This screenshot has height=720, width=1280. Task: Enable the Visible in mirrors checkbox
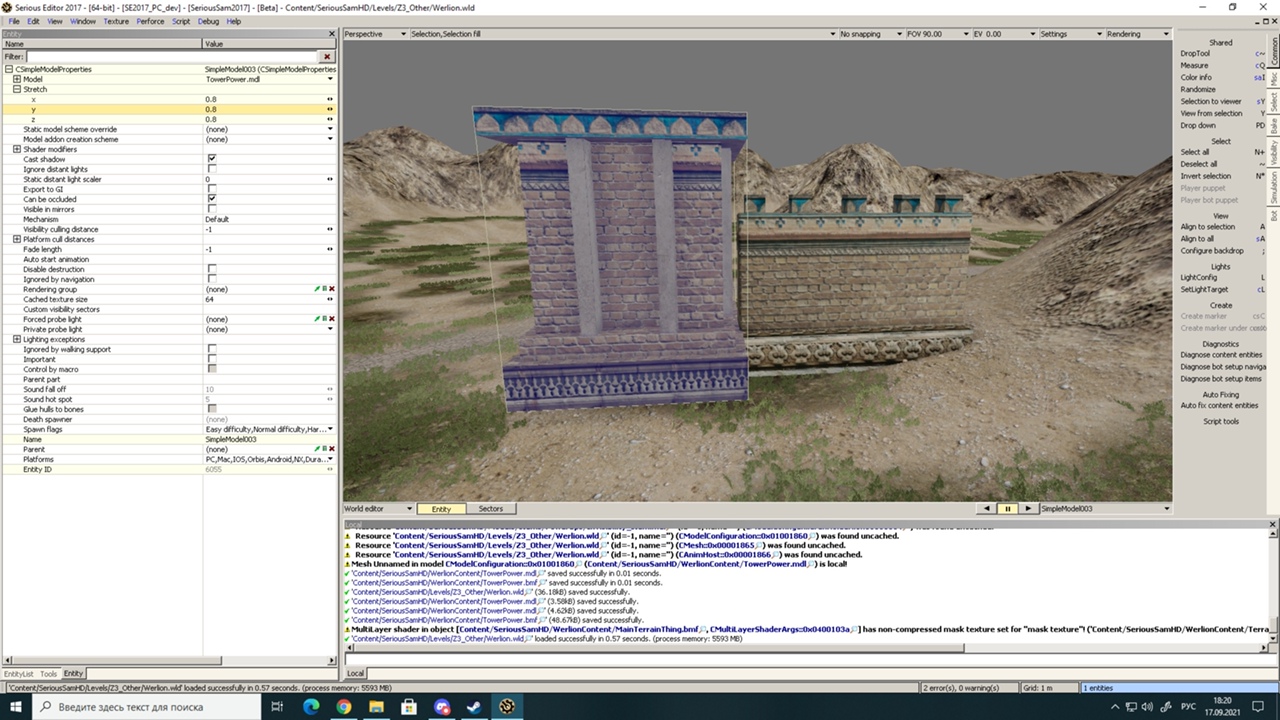[212, 209]
